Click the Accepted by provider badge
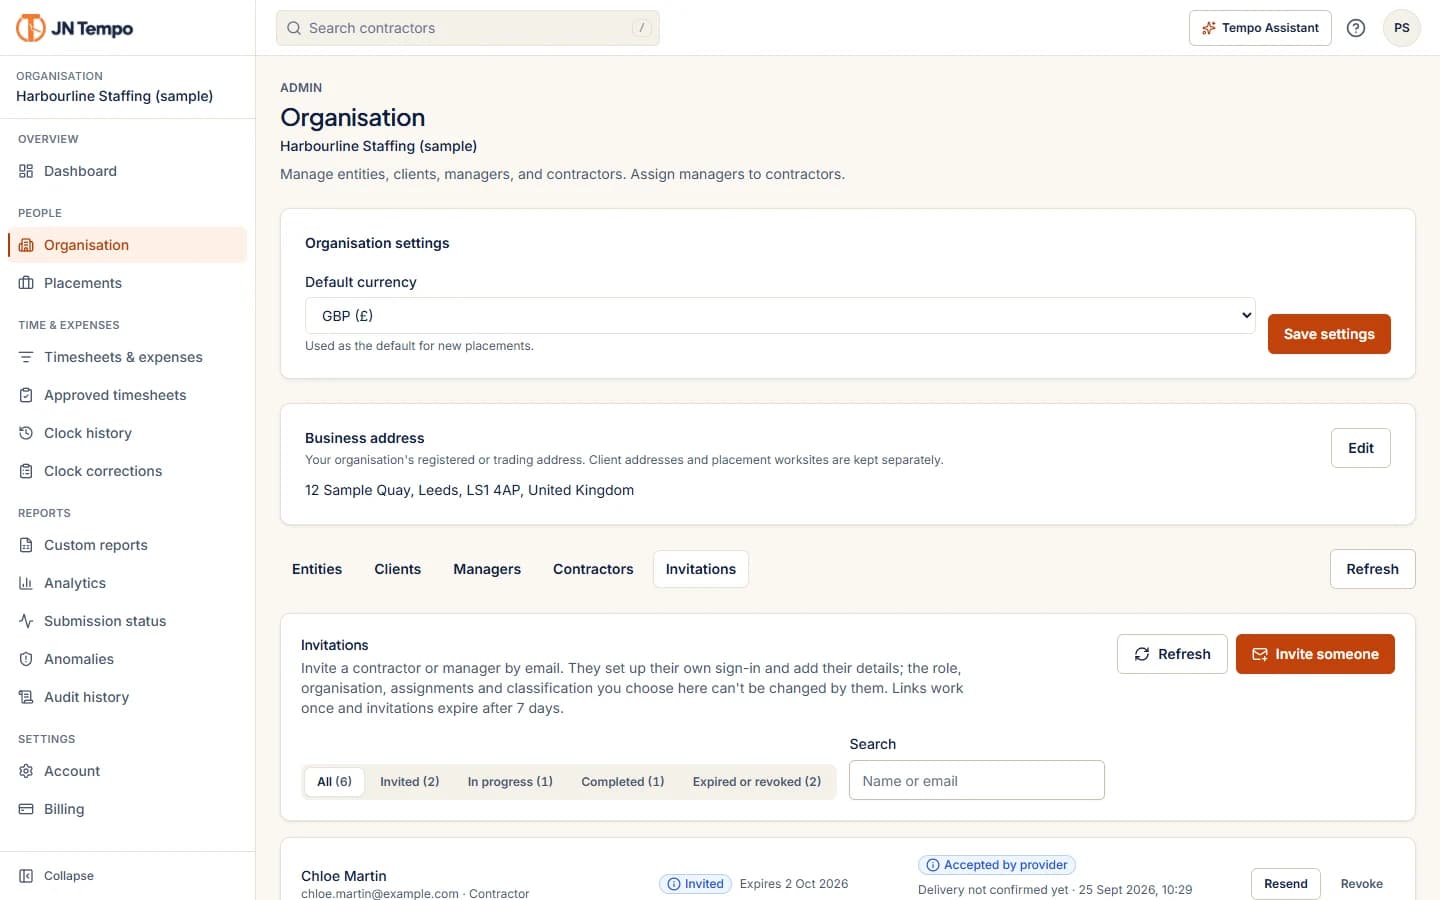This screenshot has height=900, width=1440. click(x=997, y=865)
